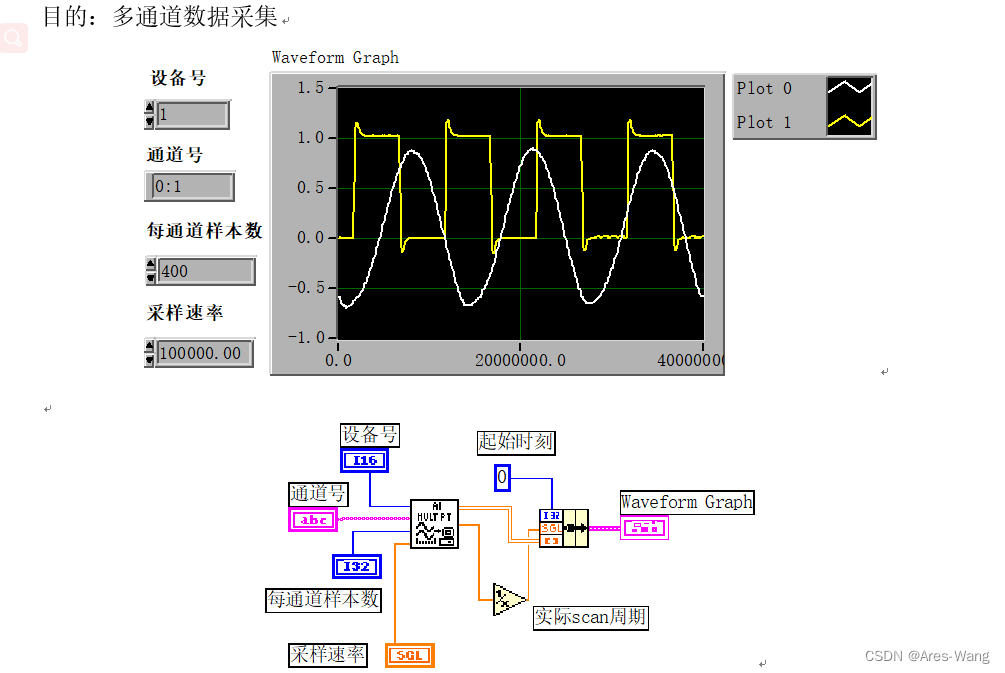Click the 采样速率 field showing 100000.00
Image resolution: width=1005 pixels, height=673 pixels.
coord(204,353)
